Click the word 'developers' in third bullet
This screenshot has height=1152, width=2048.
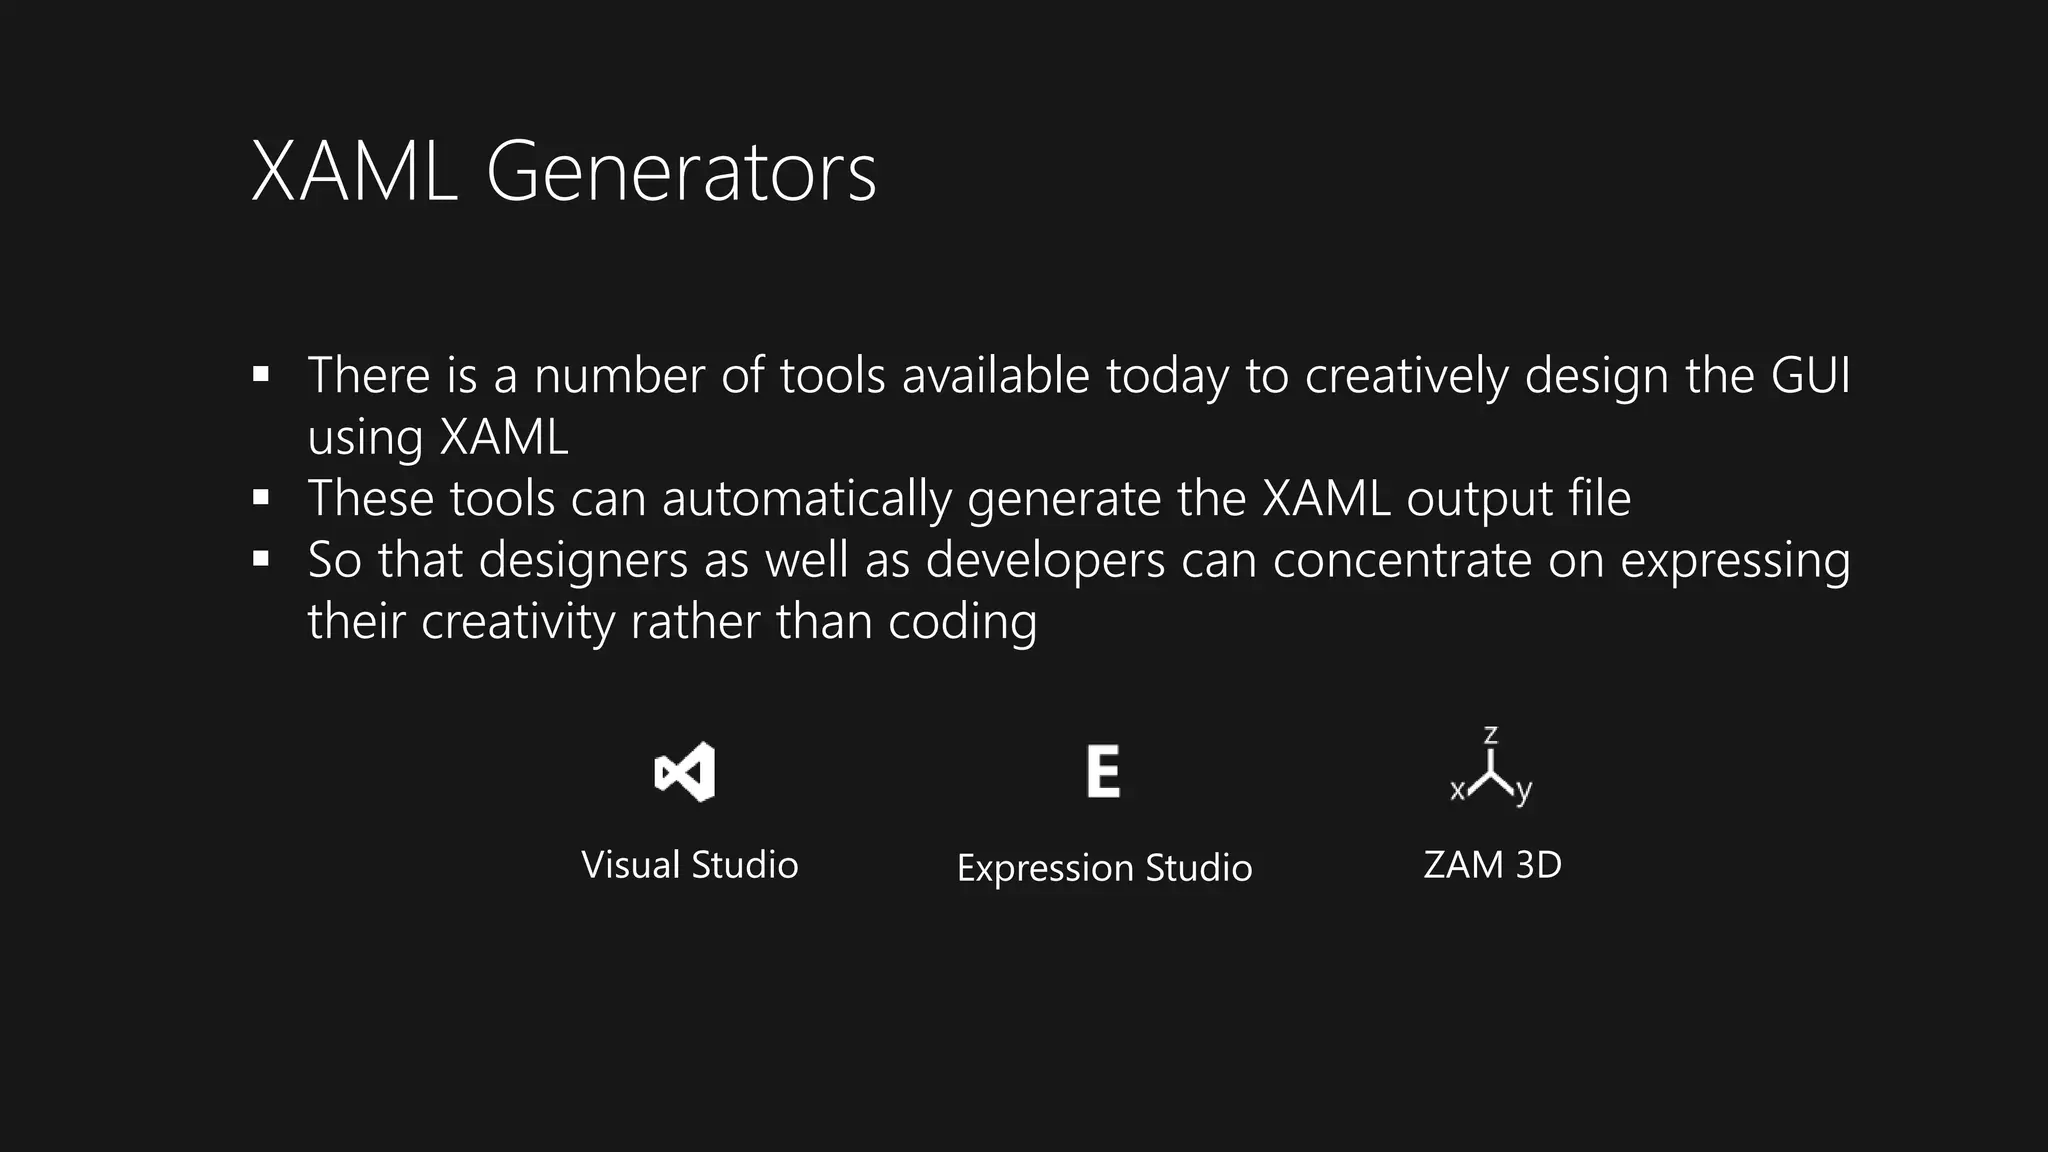point(1045,560)
